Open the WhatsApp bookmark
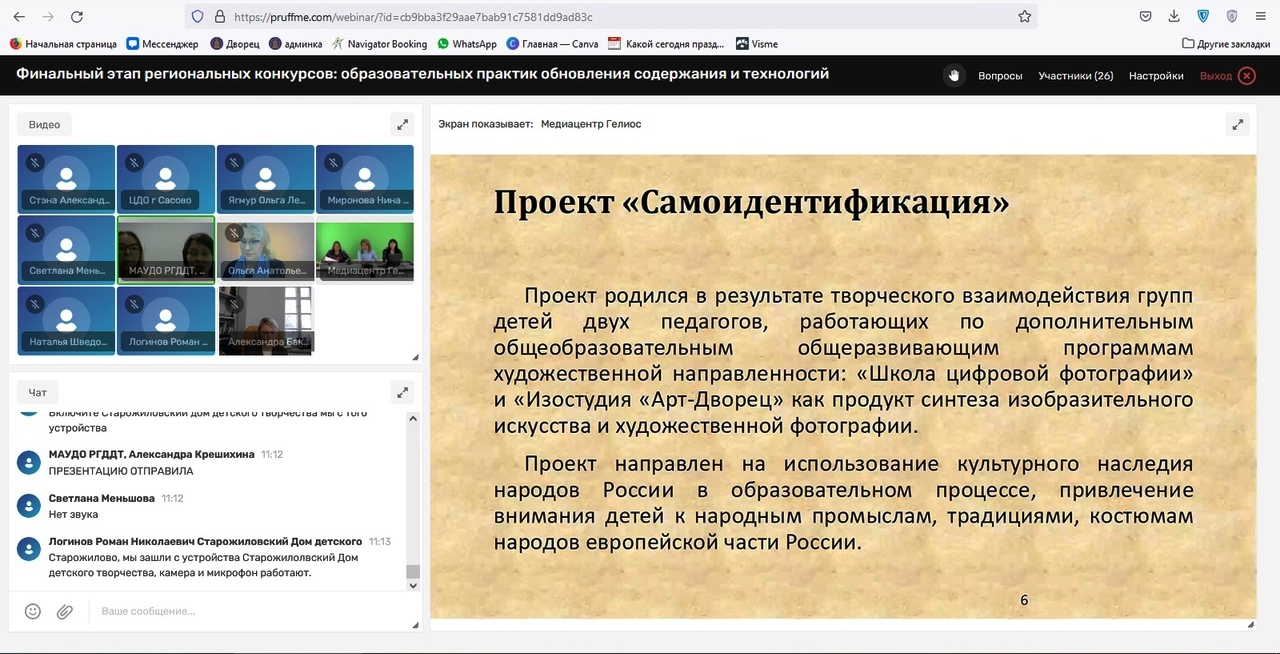The image size is (1280, 654). coord(466,44)
